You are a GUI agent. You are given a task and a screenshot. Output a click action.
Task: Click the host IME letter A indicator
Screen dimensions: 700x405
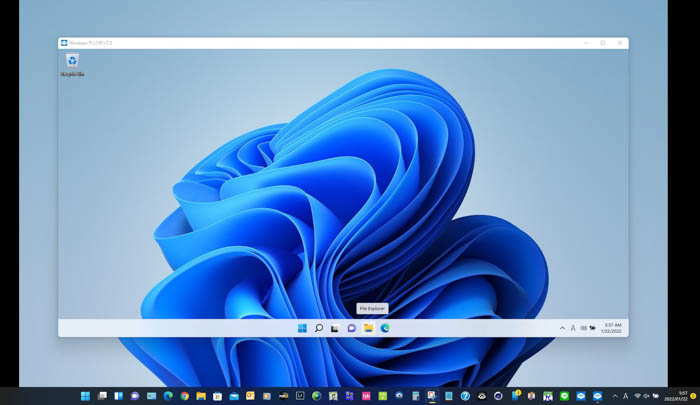[625, 396]
